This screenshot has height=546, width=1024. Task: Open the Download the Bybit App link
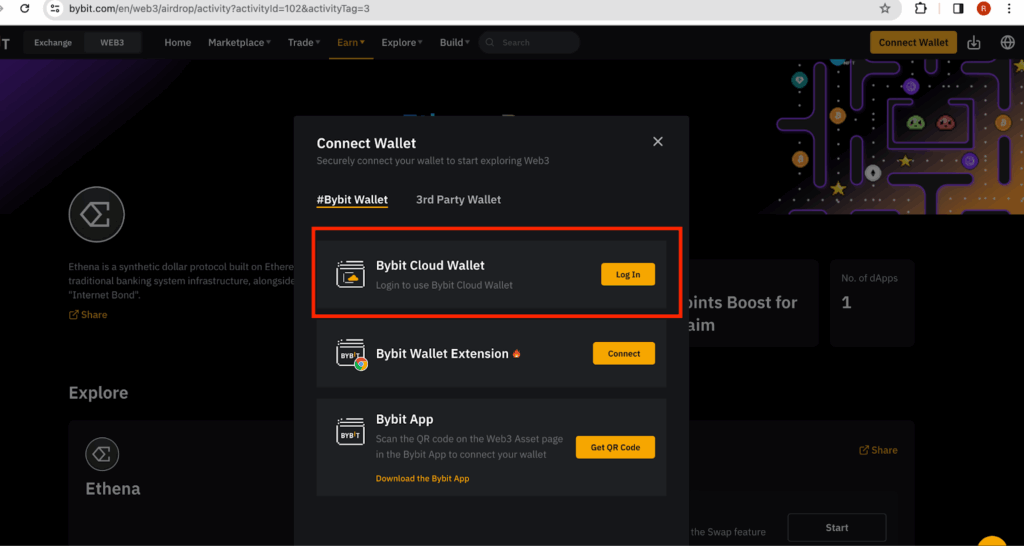pos(423,479)
